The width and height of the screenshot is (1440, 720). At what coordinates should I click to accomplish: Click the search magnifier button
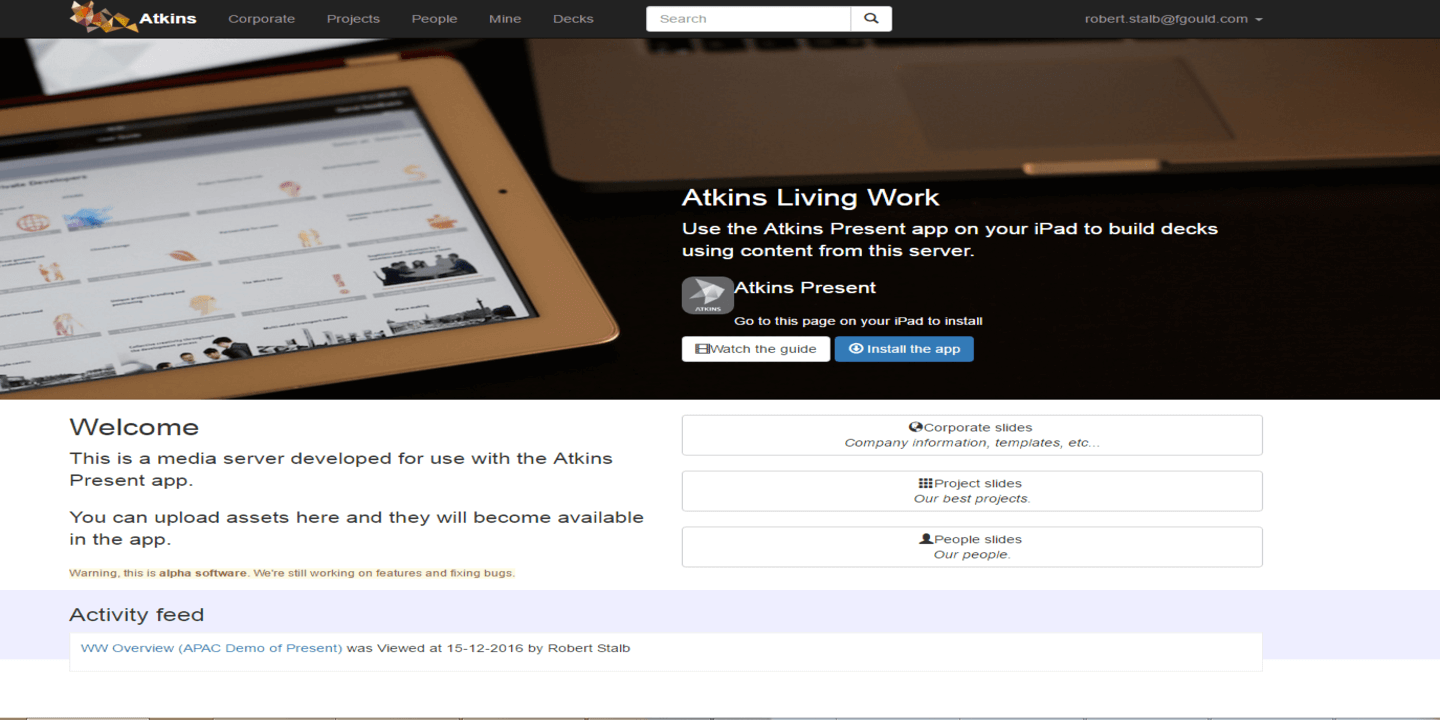click(x=871, y=18)
